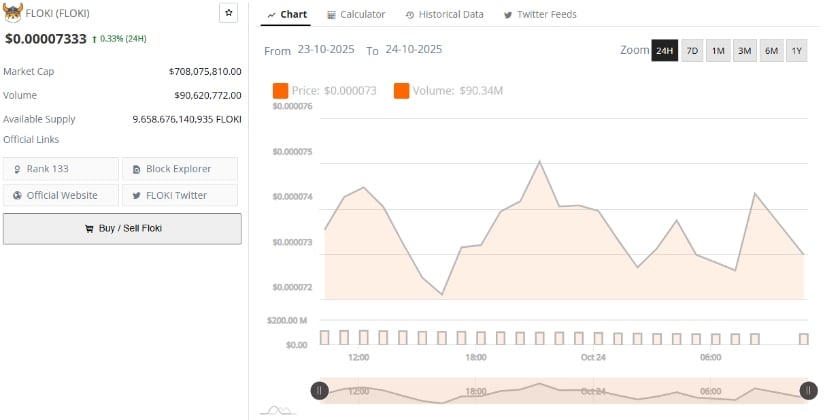Select the 24H zoom range
Image resolution: width=825 pixels, height=420 pixels.
[x=665, y=51]
